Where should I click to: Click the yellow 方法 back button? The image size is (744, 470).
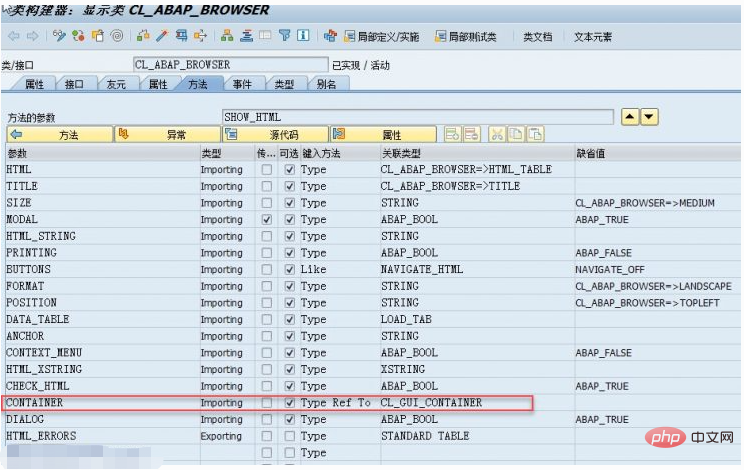tap(60, 135)
